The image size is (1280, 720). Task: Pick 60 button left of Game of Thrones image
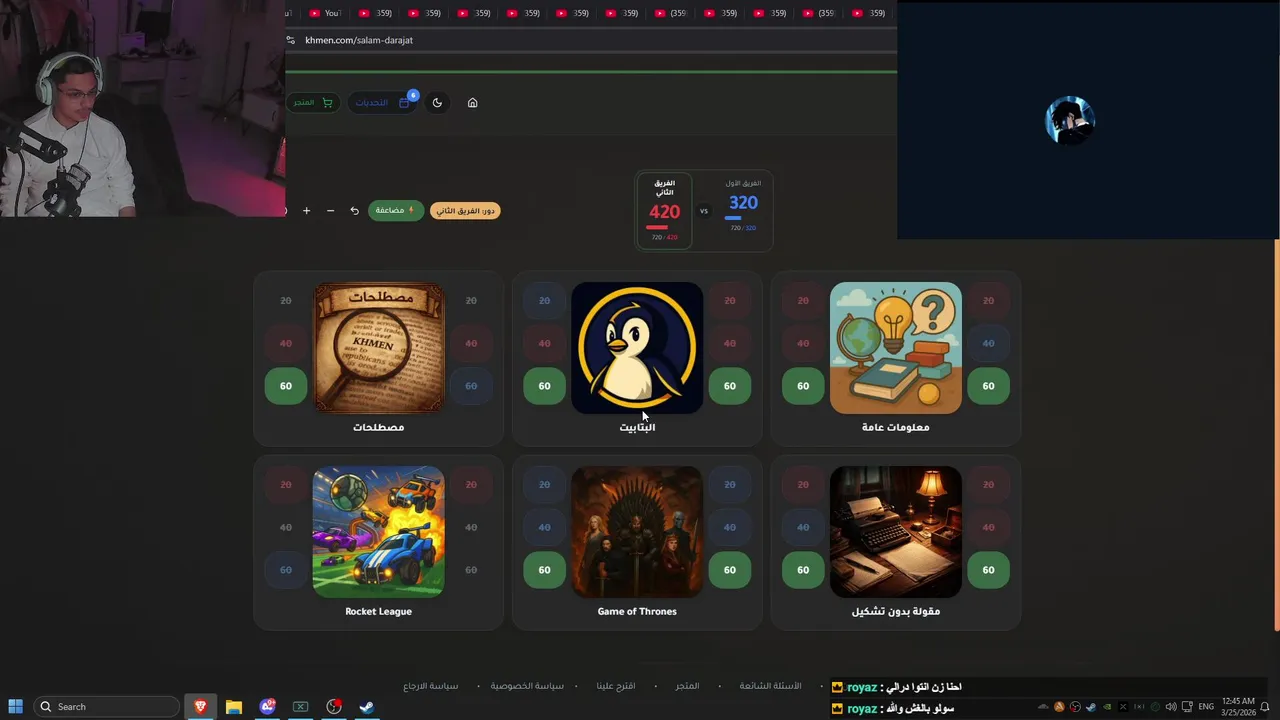[x=544, y=570]
